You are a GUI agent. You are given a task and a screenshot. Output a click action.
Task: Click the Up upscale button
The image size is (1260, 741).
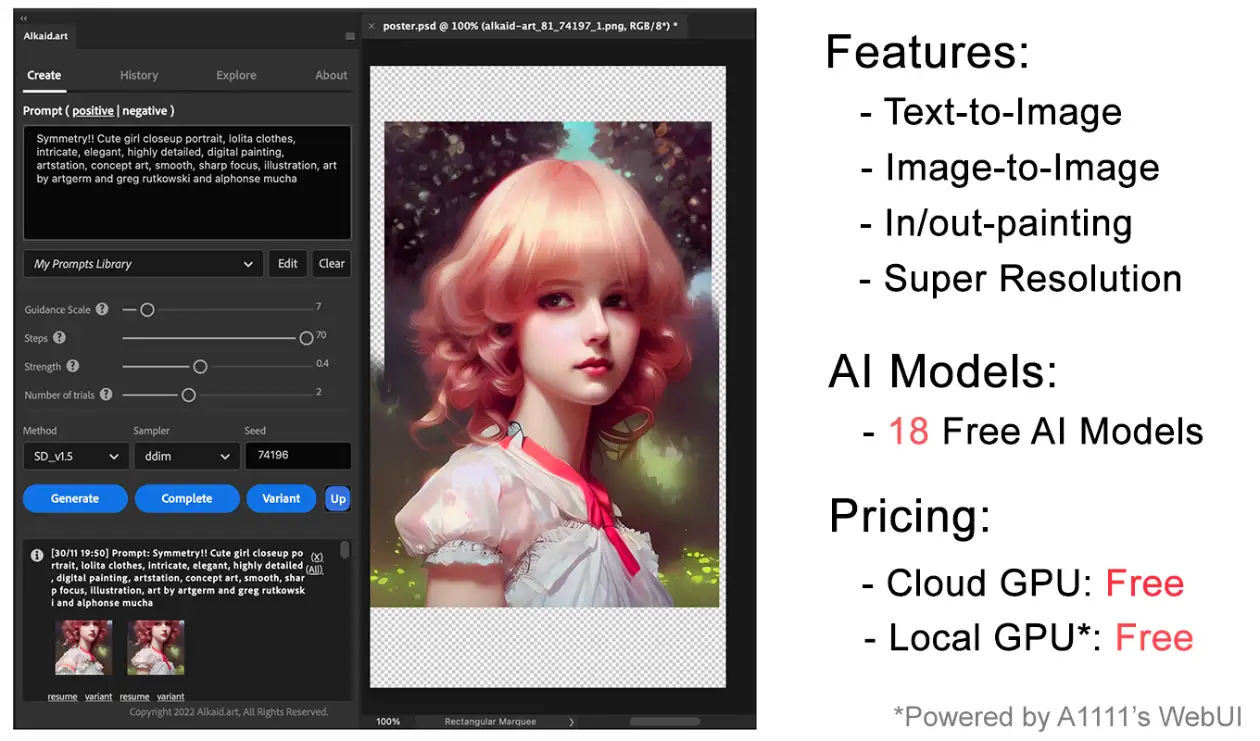pyautogui.click(x=337, y=498)
